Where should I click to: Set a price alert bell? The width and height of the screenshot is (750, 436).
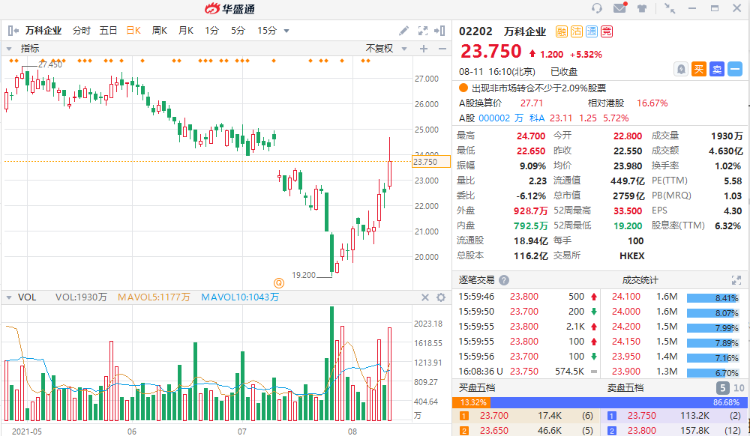point(681,69)
